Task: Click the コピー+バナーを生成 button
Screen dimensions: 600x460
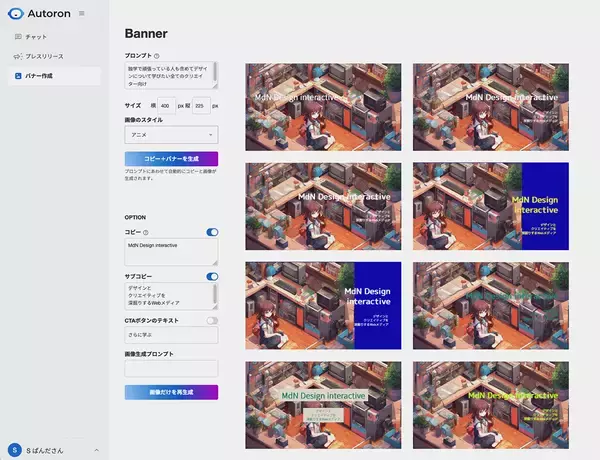Action: [x=171, y=159]
